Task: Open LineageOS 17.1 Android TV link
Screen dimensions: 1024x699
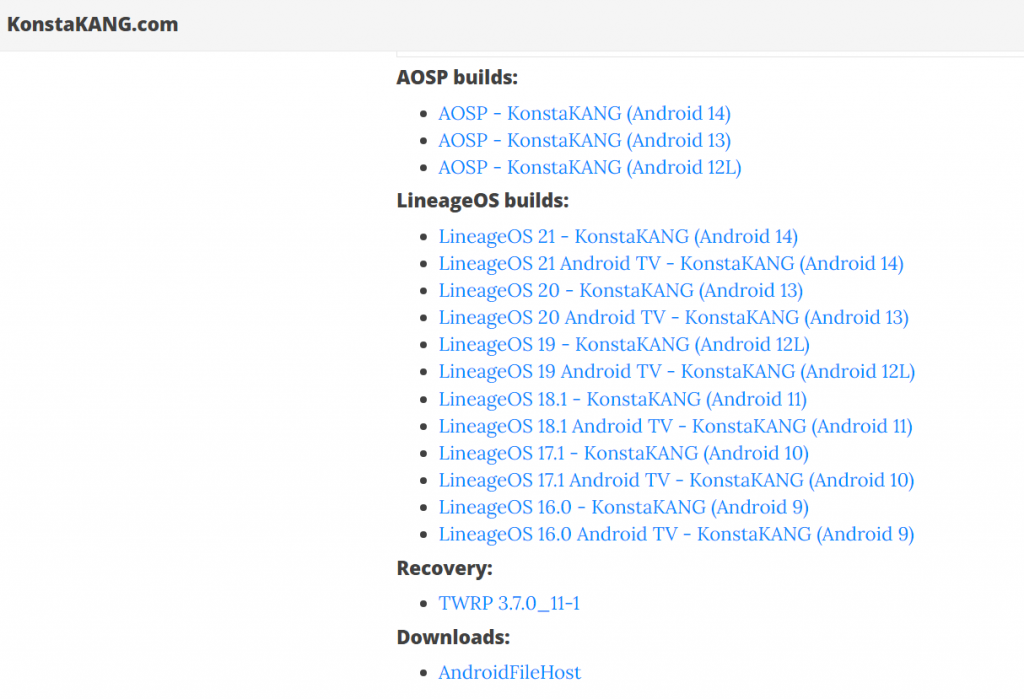Action: 676,480
